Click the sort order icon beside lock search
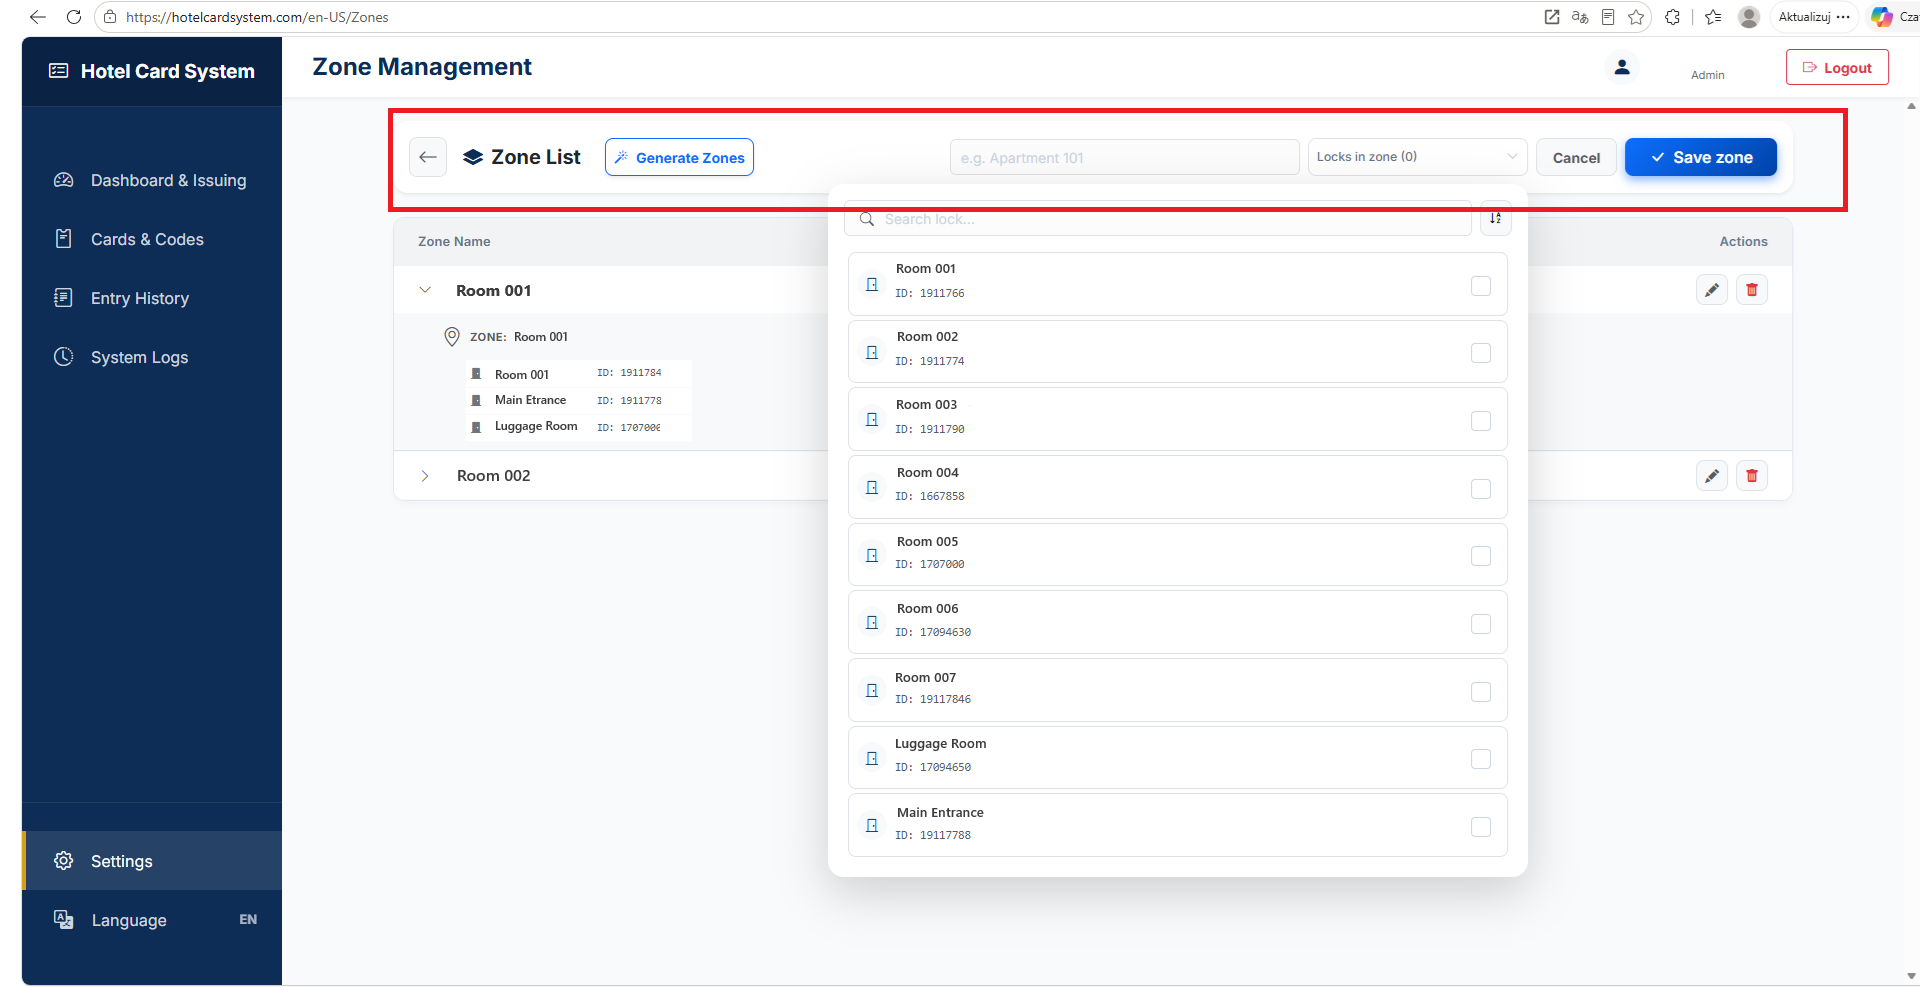Viewport: 1920px width, 987px height. tap(1496, 218)
